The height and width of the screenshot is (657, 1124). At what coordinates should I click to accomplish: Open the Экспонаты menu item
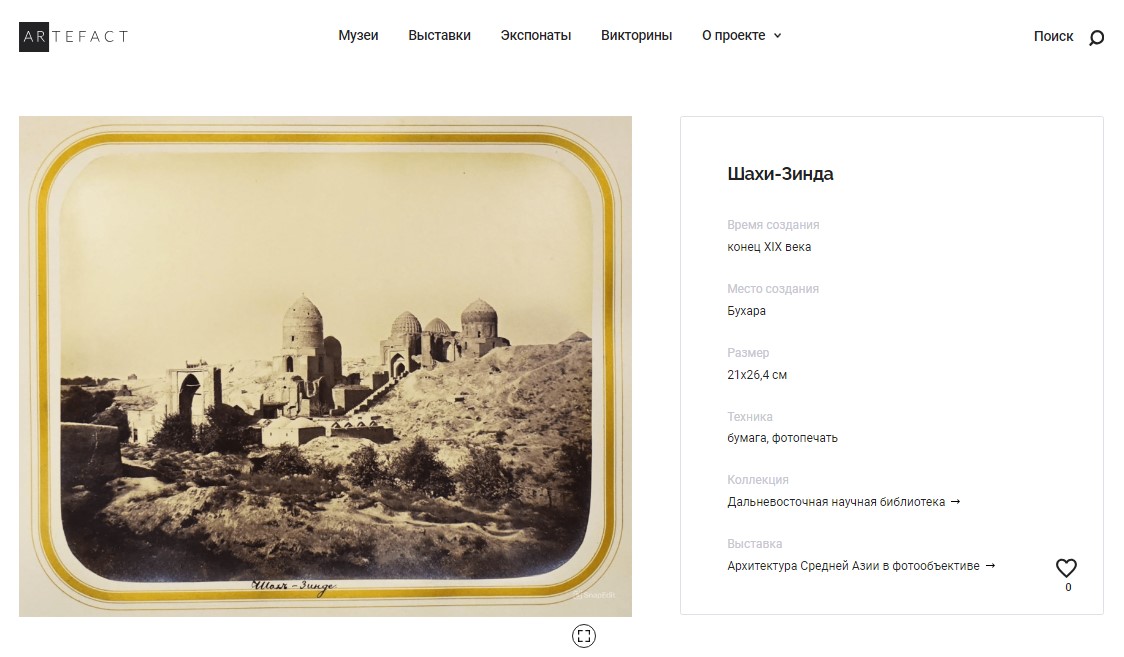[535, 35]
